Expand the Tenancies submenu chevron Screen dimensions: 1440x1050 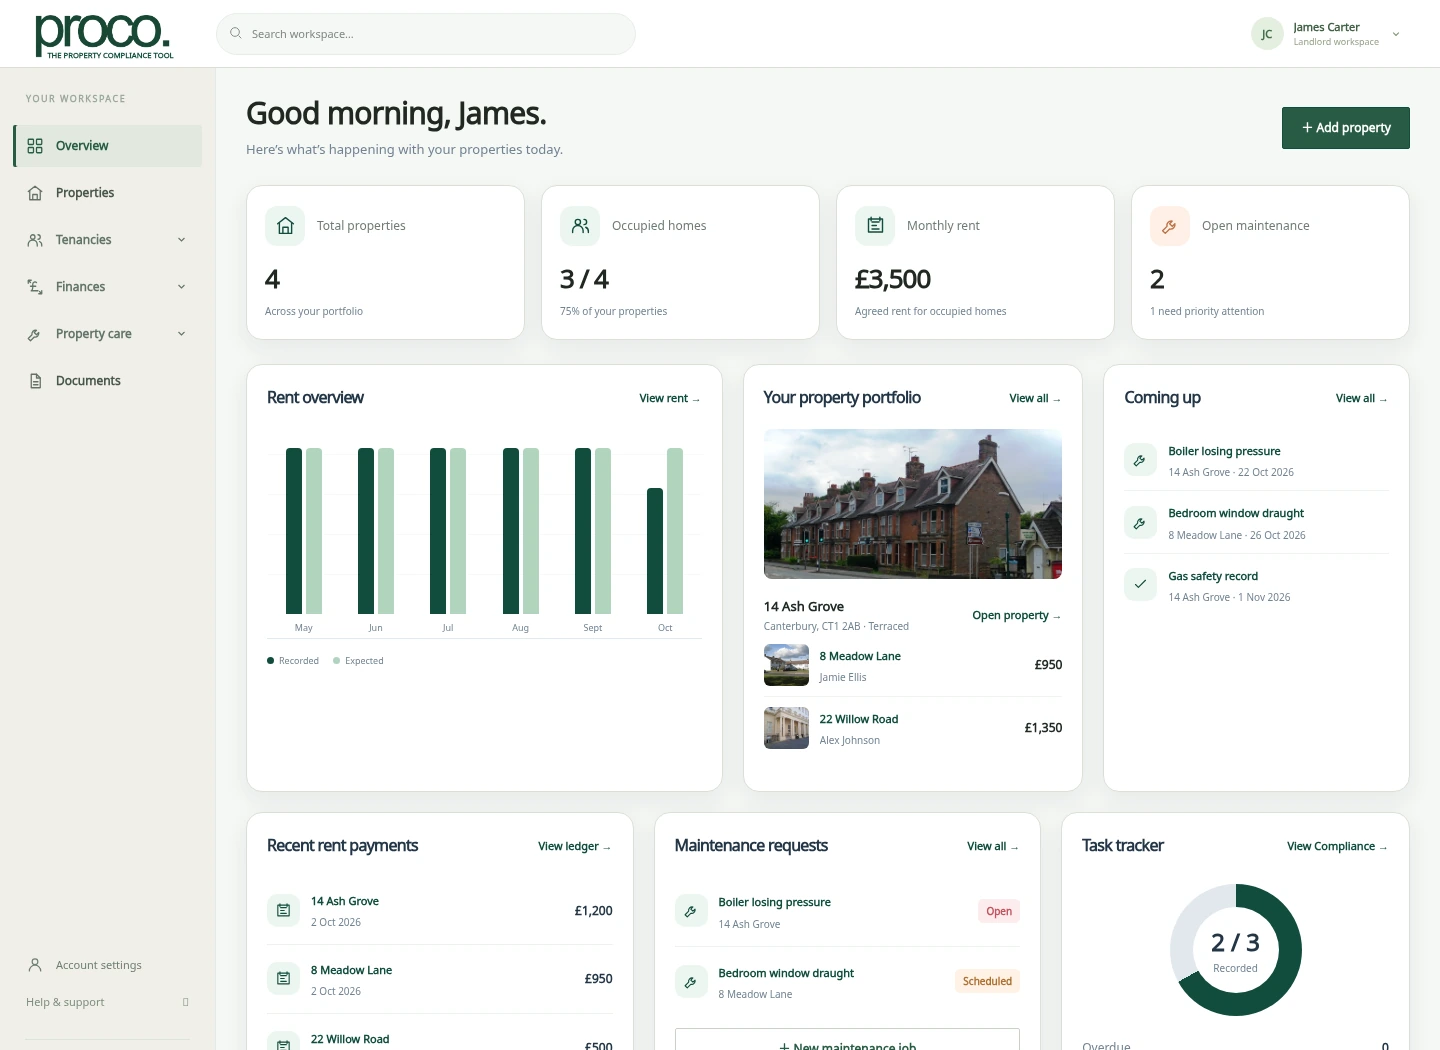181,240
